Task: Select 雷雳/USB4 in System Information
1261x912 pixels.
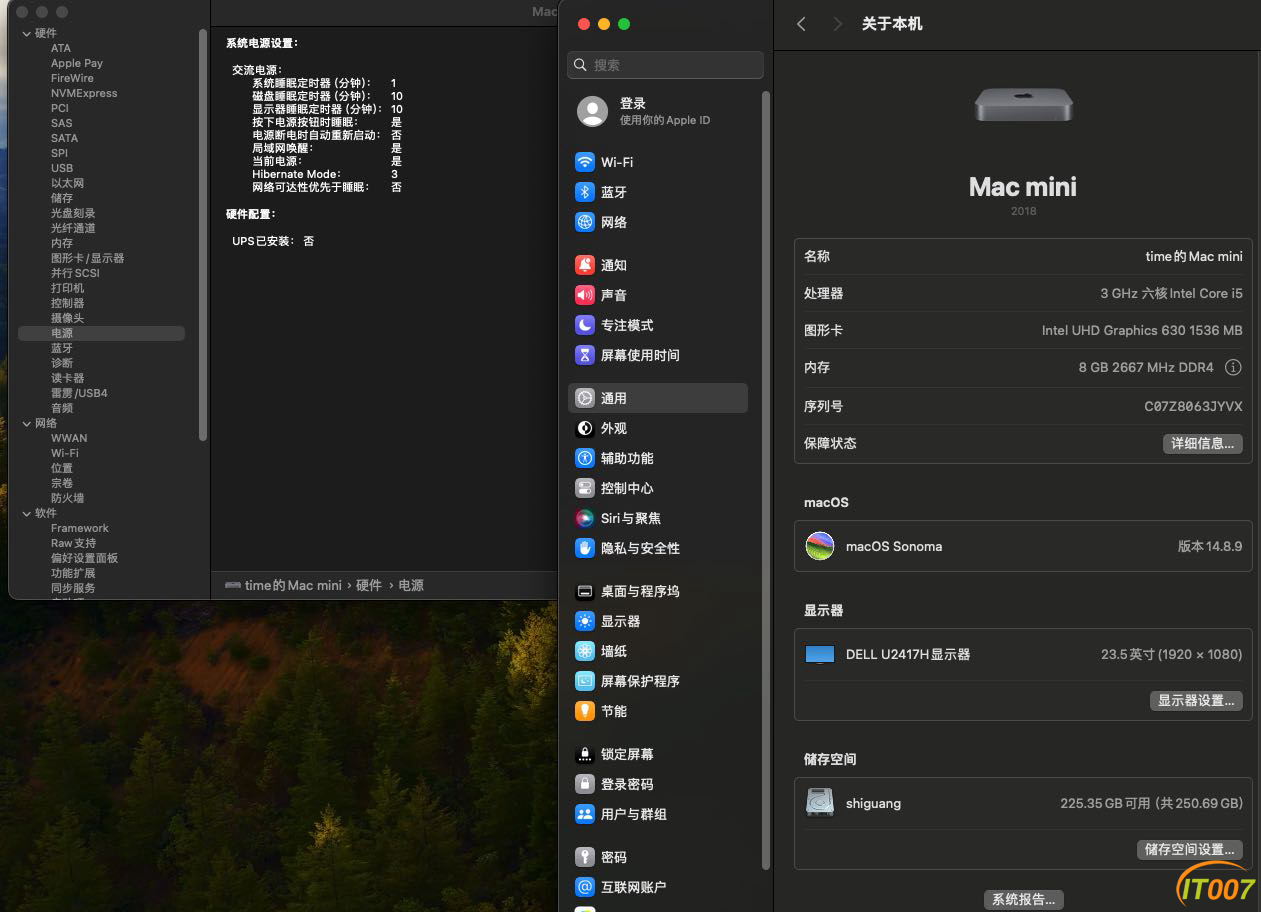Action: pyautogui.click(x=79, y=393)
